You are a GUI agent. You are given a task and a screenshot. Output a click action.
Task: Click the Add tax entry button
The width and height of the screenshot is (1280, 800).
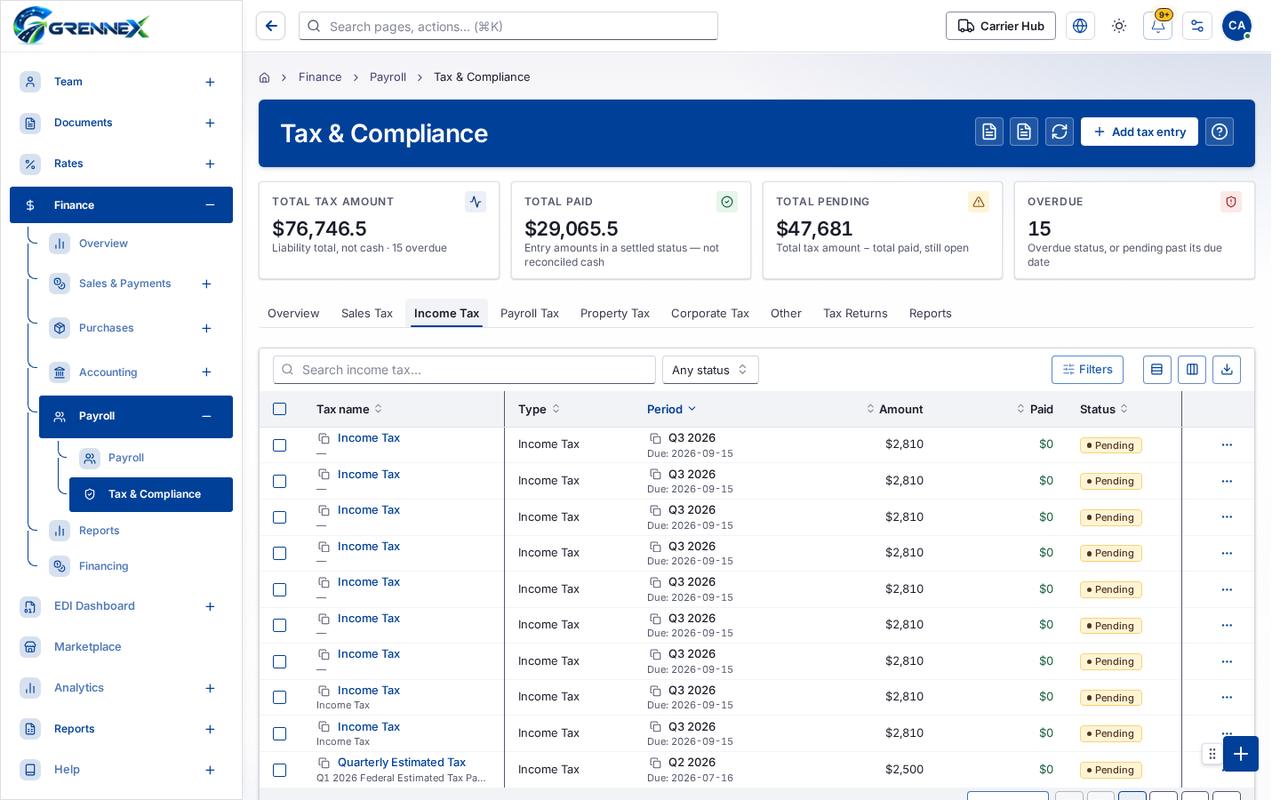point(1139,132)
